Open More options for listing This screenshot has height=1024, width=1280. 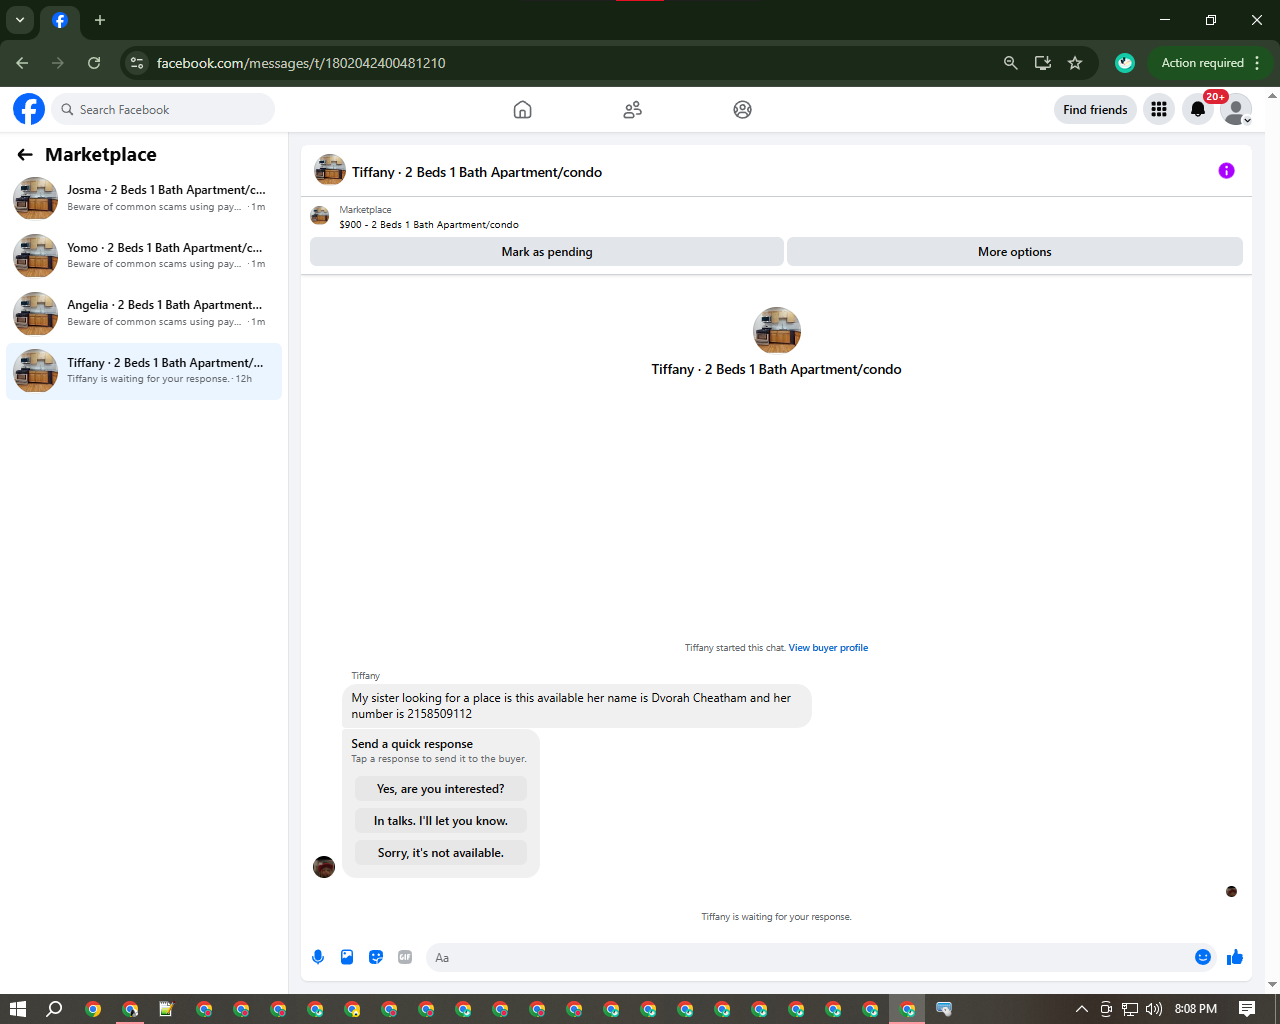click(x=1015, y=252)
